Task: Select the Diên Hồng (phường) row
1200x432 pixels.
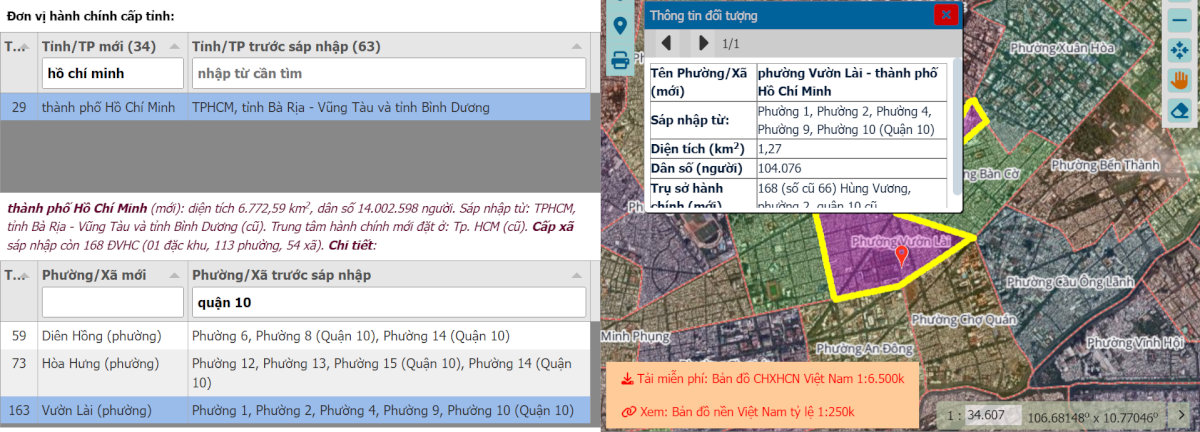Action: pyautogui.click(x=295, y=335)
